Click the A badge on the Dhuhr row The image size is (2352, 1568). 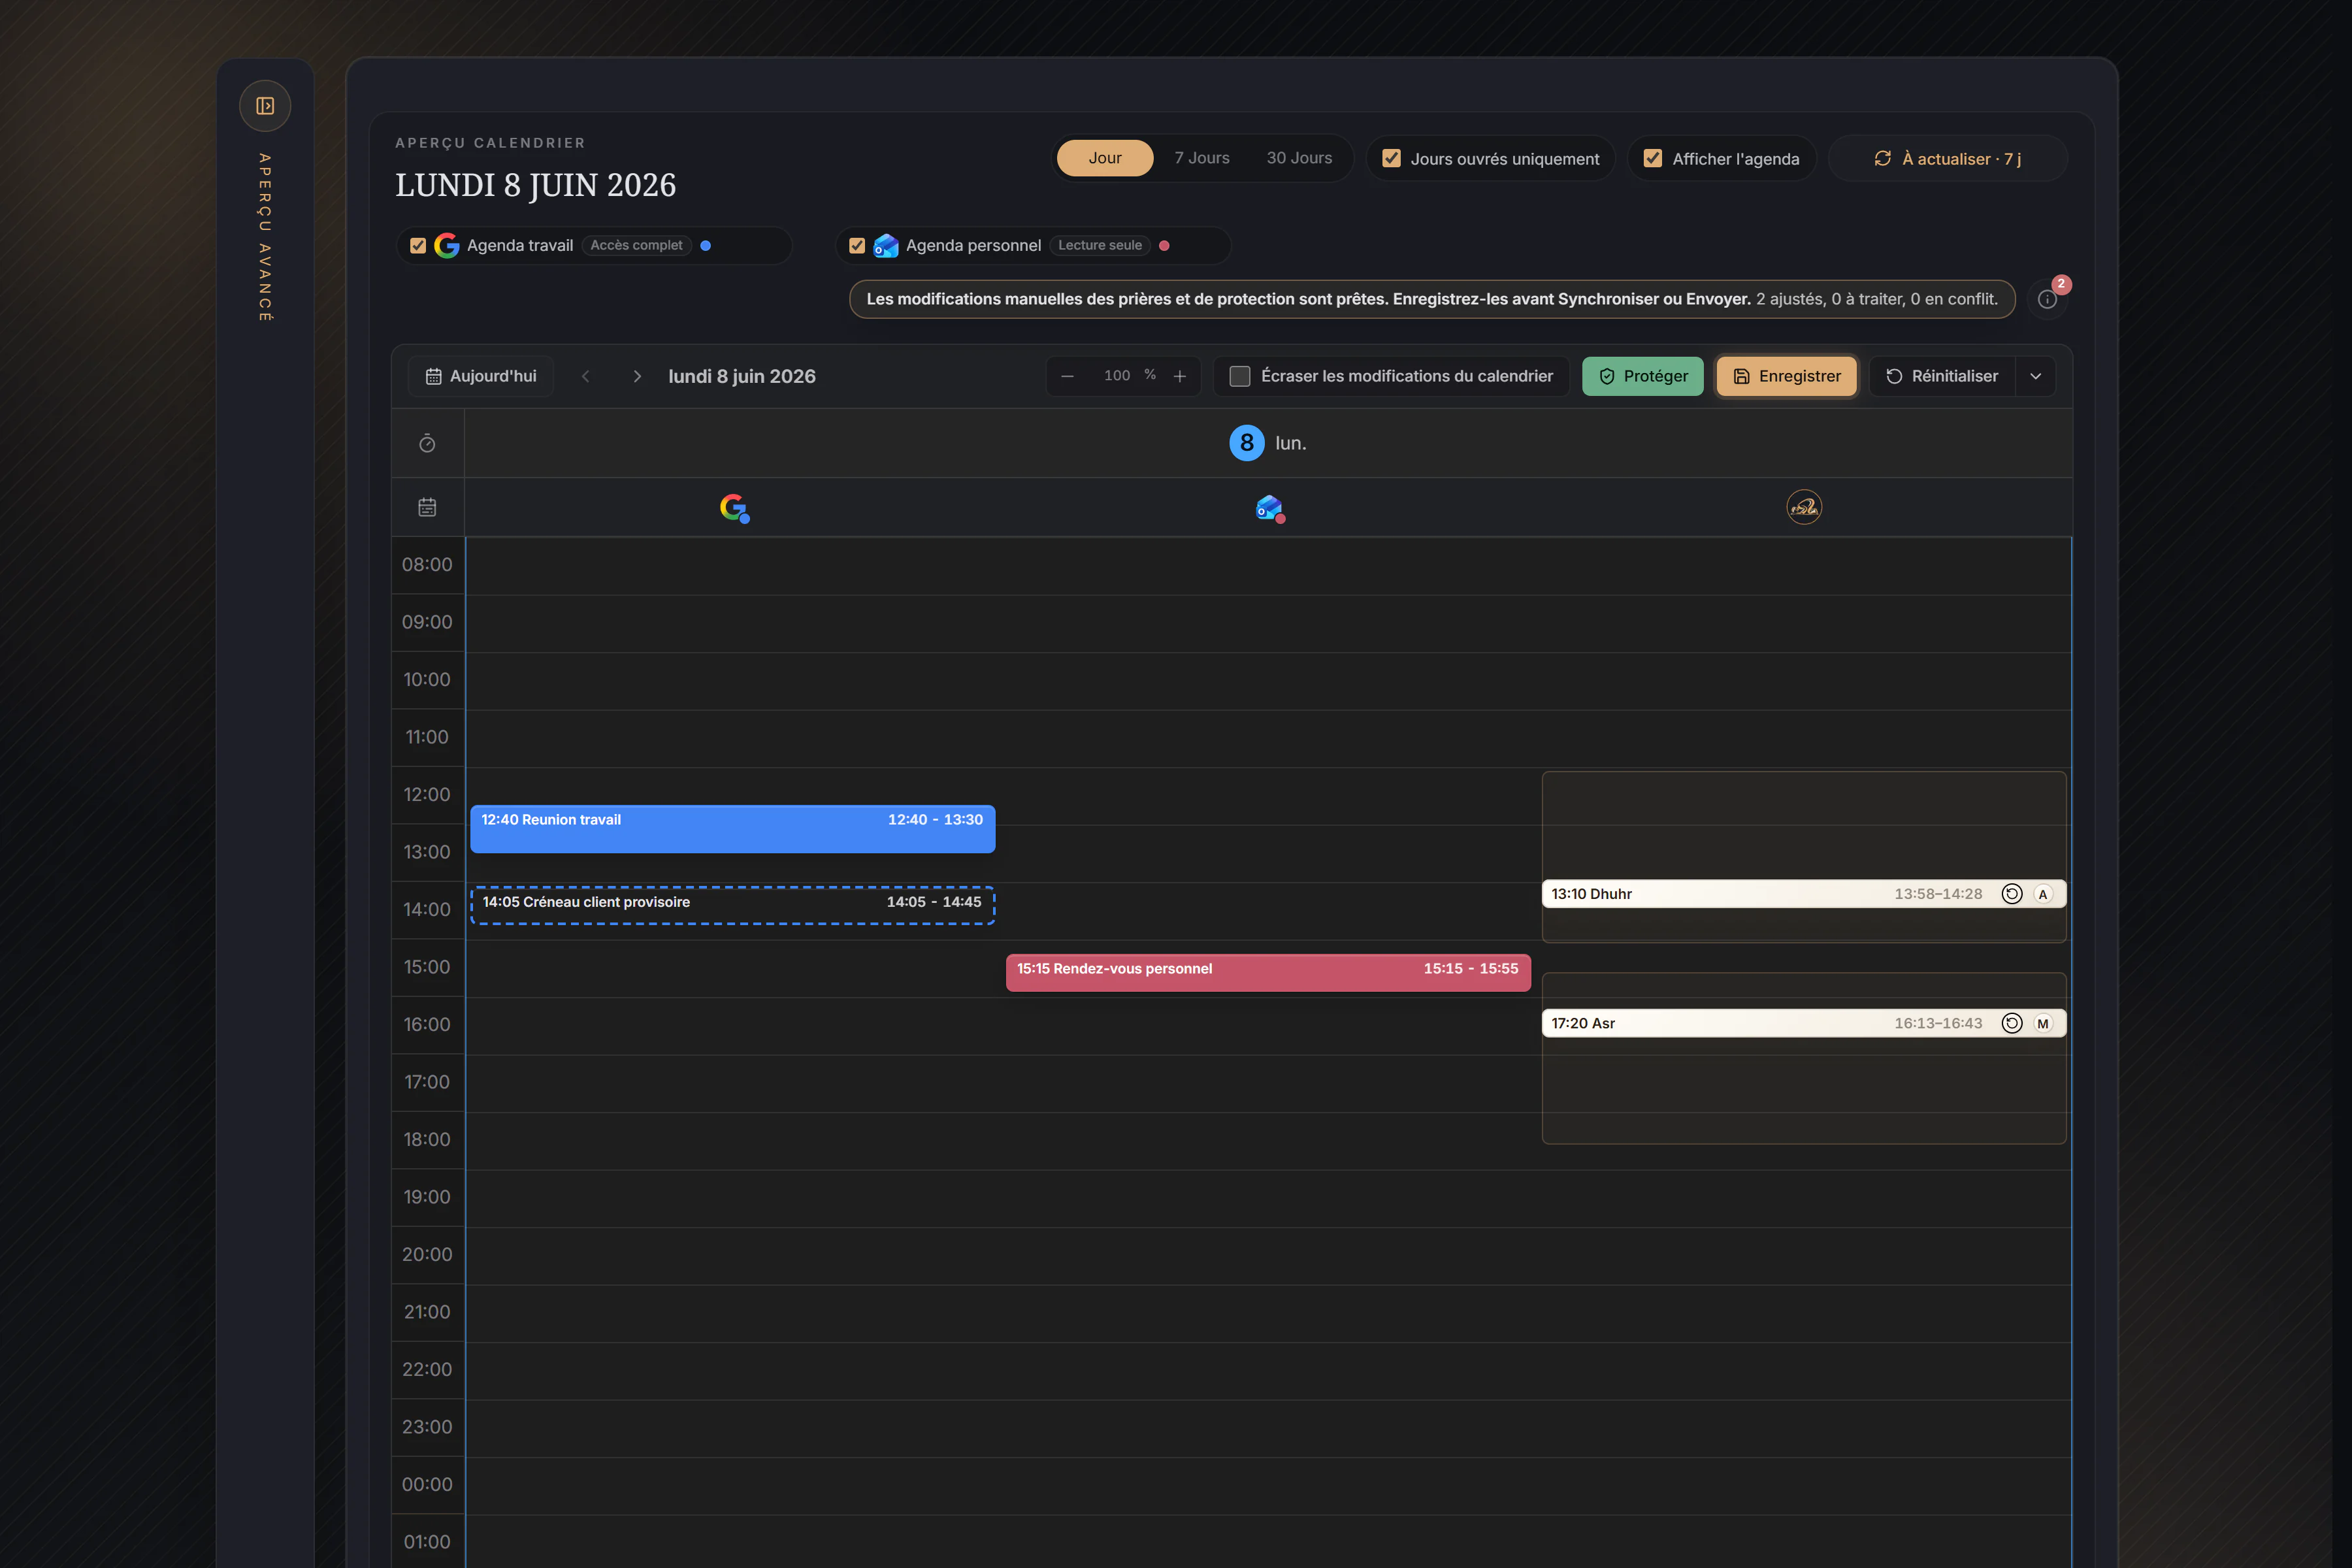coord(2043,894)
